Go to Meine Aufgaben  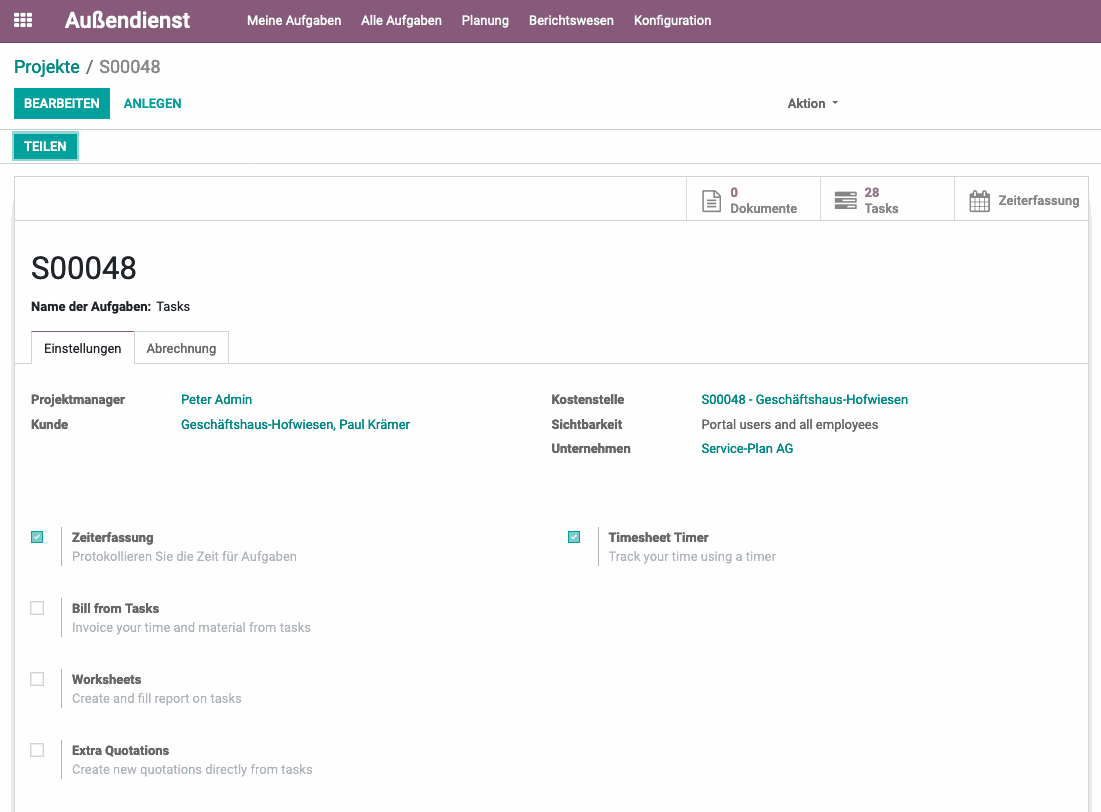click(294, 20)
